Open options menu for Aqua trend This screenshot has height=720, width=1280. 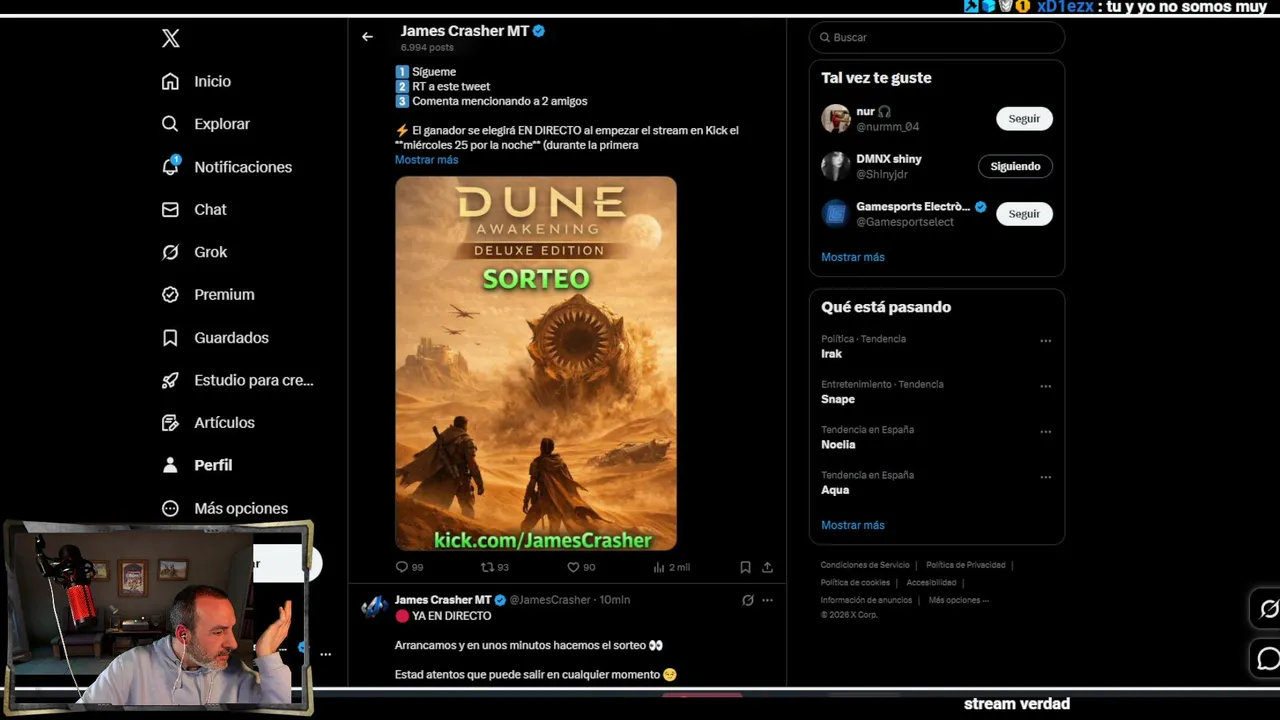1045,477
